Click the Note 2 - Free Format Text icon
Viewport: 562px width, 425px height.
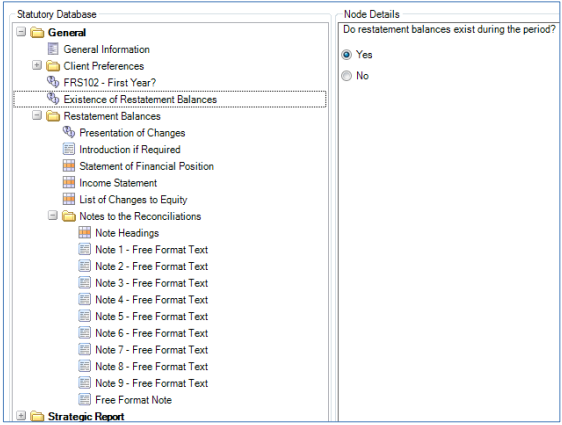pos(85,266)
